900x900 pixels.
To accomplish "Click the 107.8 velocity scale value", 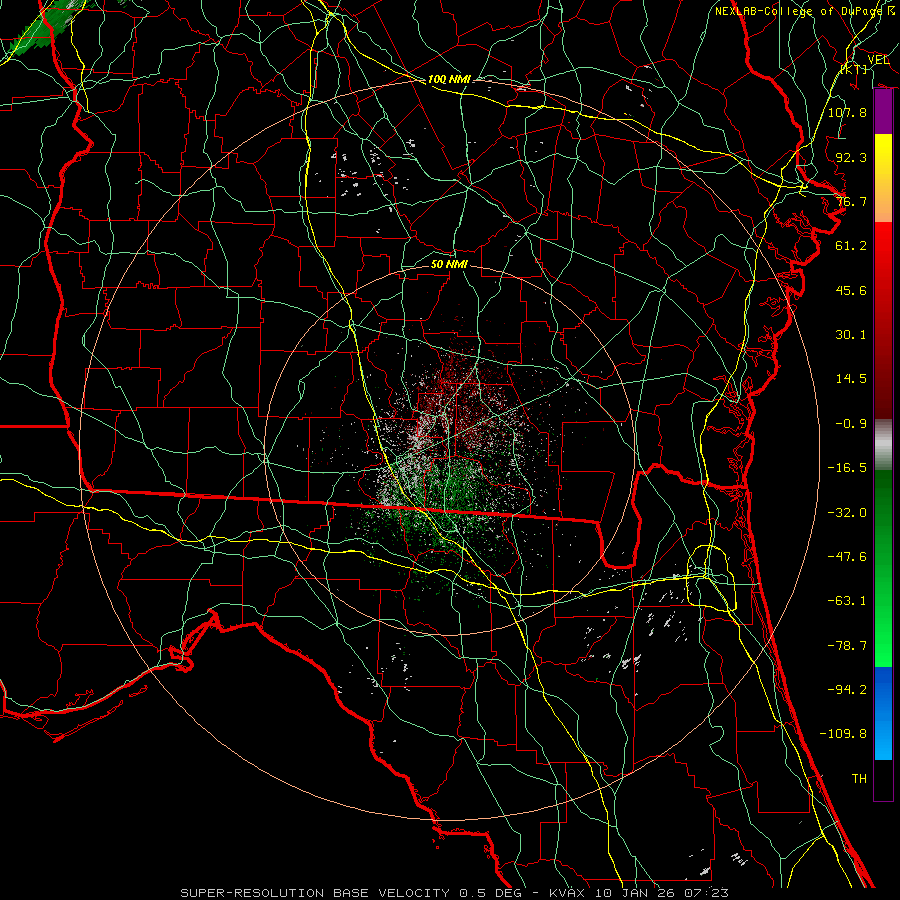I will (x=847, y=112).
